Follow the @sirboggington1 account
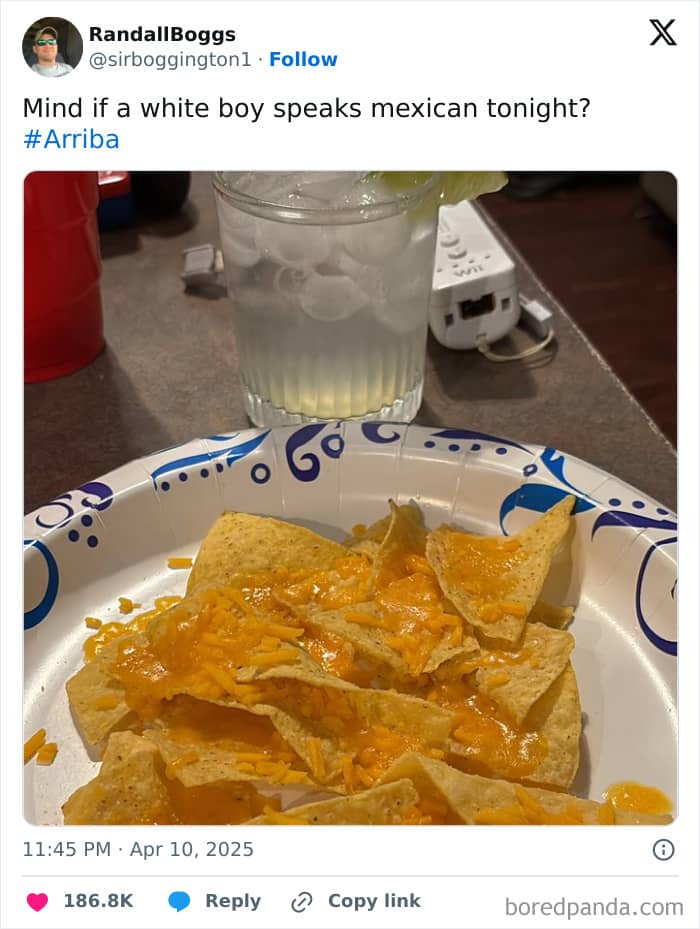This screenshot has height=929, width=700. click(x=303, y=59)
